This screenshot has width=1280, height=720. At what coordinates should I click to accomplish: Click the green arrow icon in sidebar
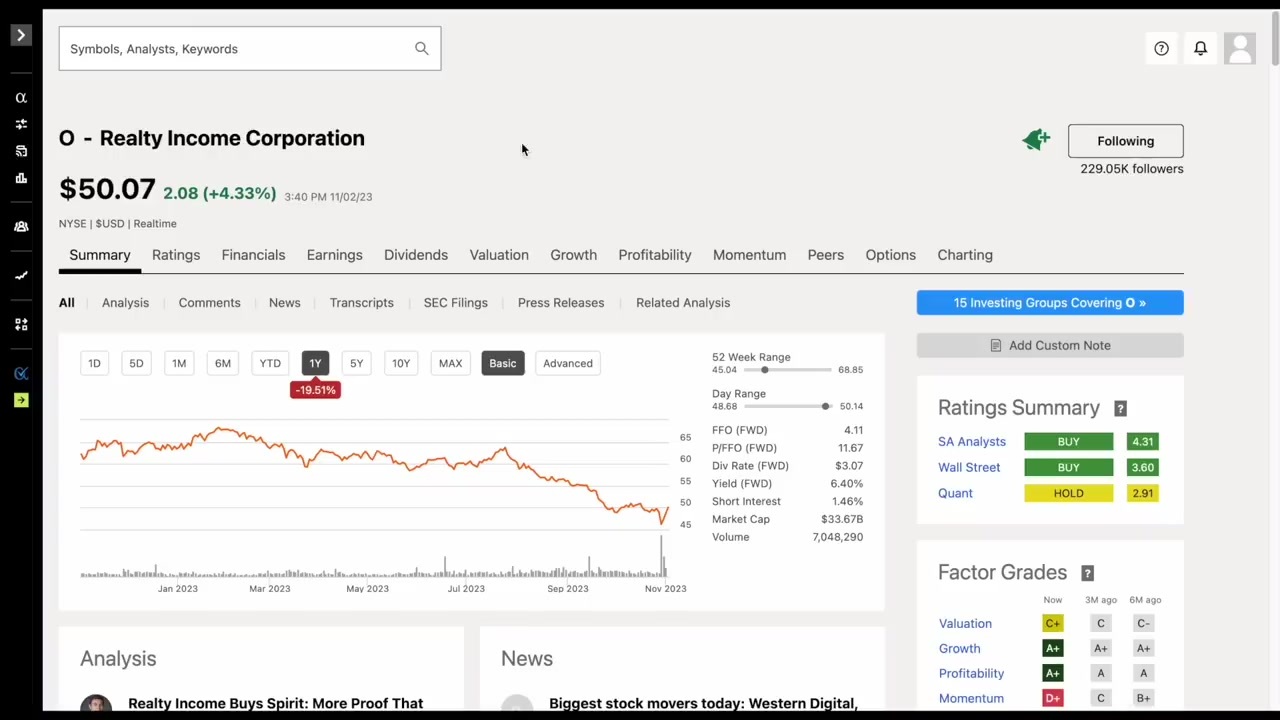[x=21, y=400]
